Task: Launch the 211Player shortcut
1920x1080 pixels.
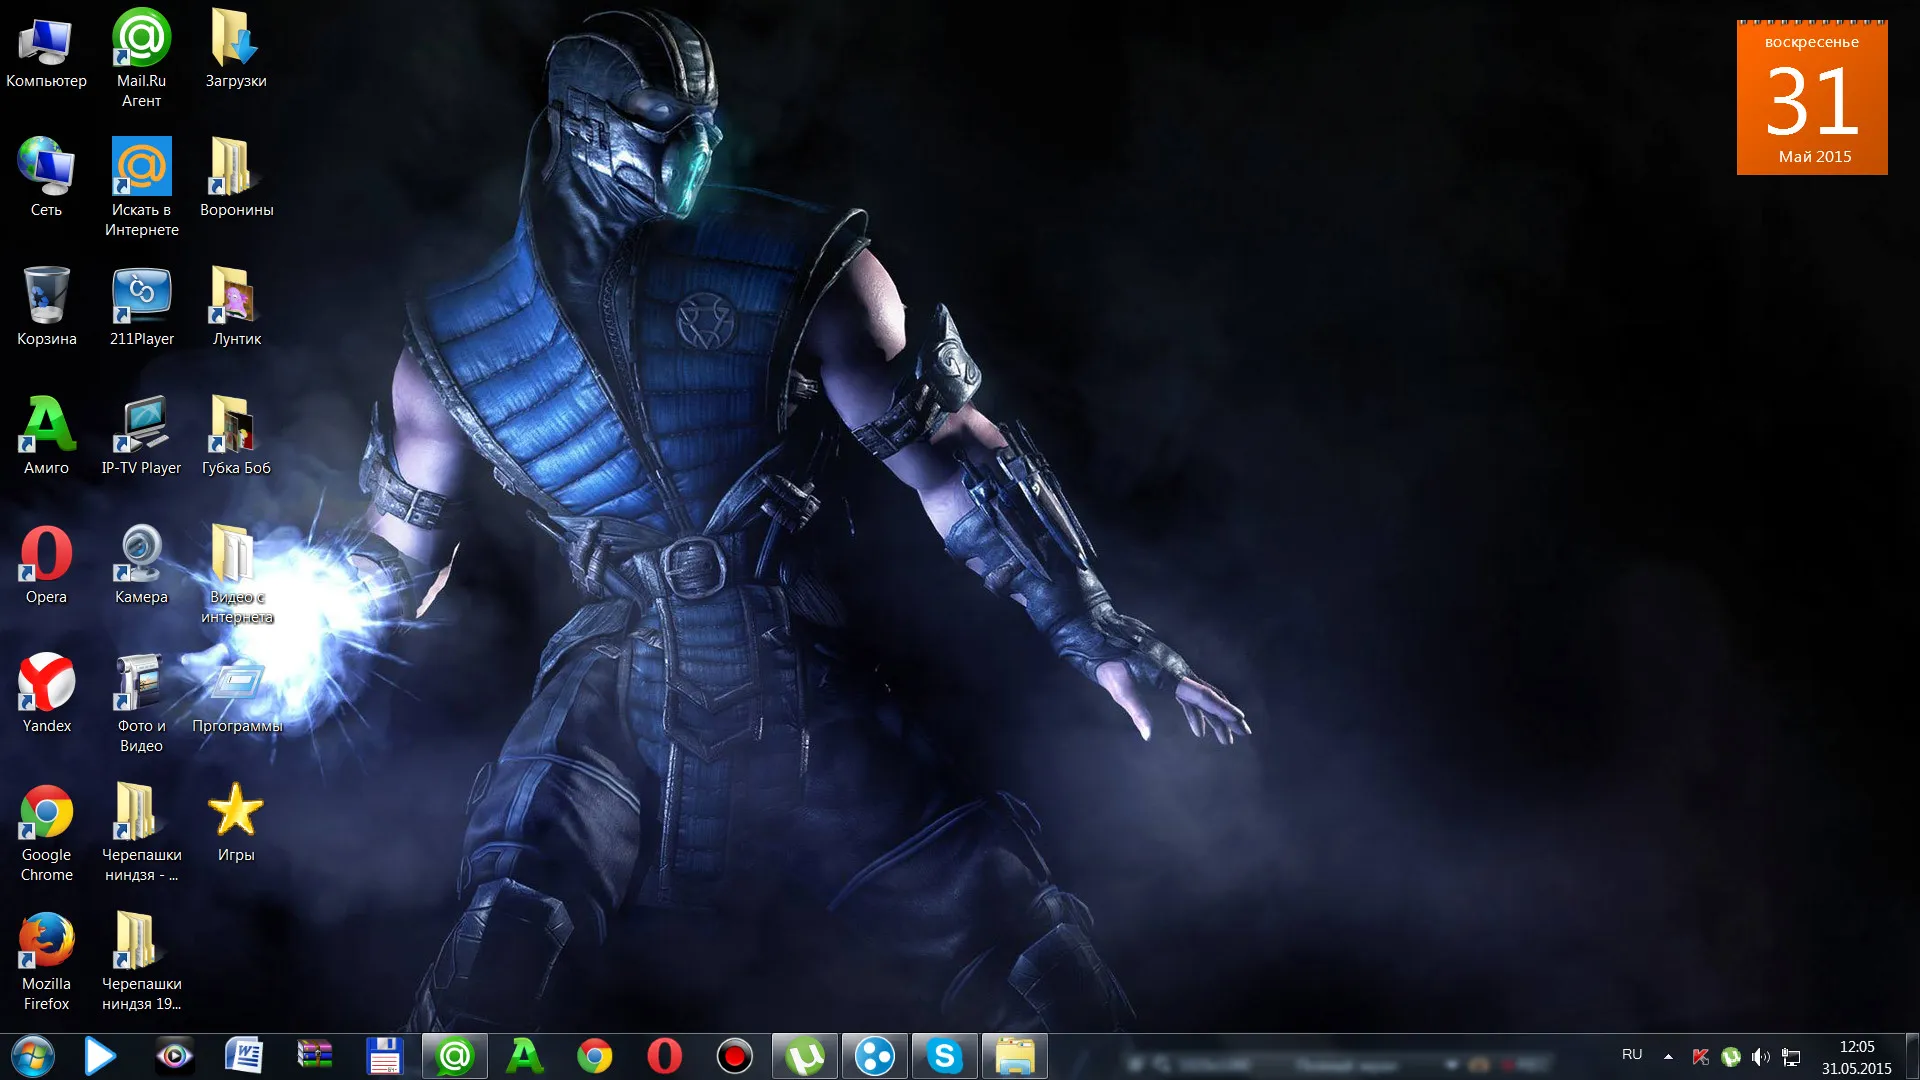Action: [x=141, y=307]
